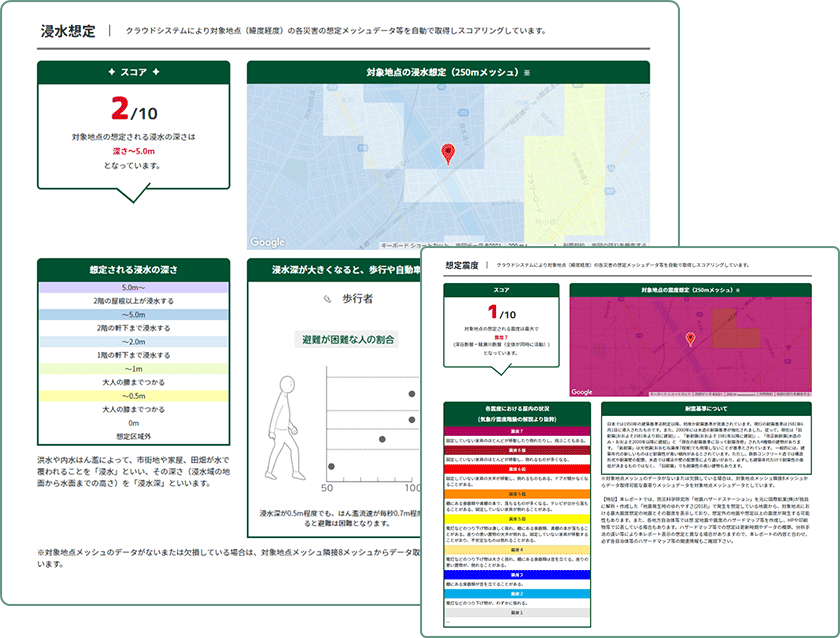Viewport: 840px width, 638px height.
Task: Select the 震度1 grey legend bar
Action: (x=517, y=612)
